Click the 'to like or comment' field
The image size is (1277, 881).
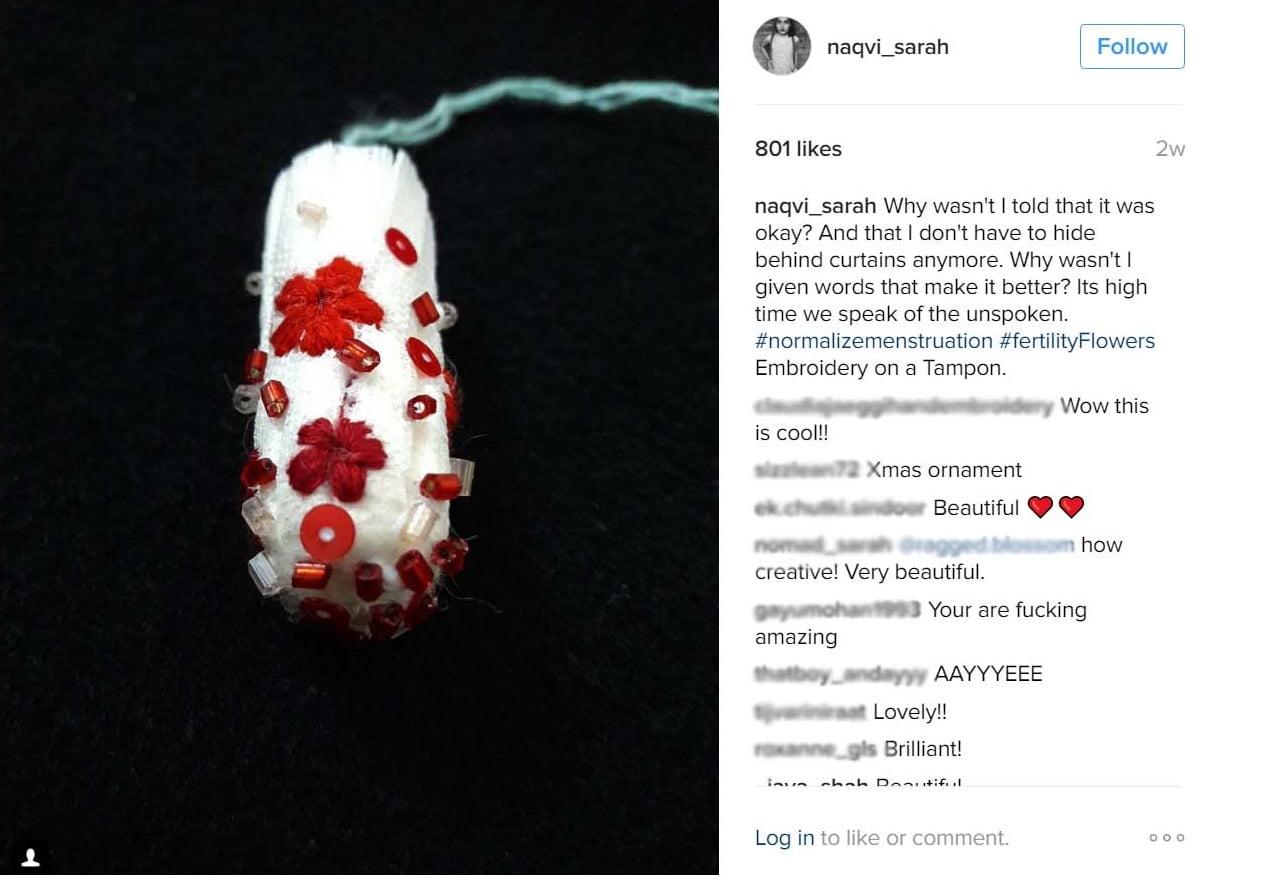(914, 838)
